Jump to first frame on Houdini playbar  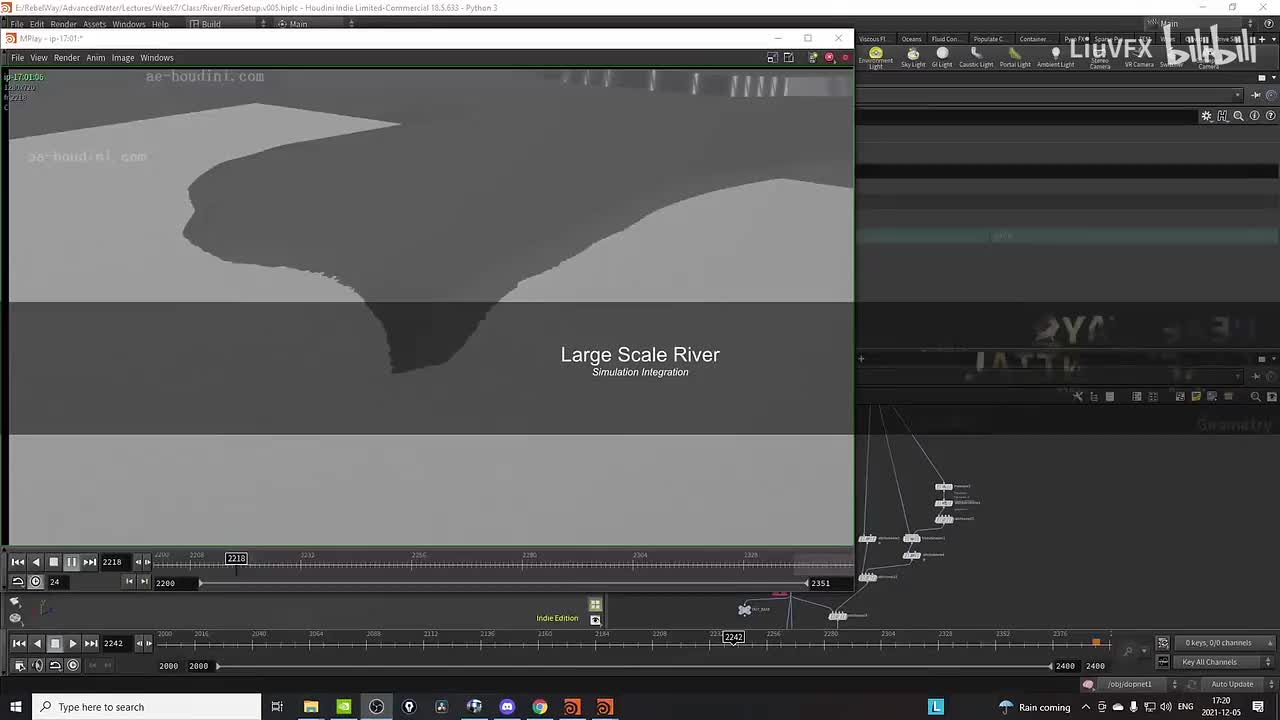[19, 643]
